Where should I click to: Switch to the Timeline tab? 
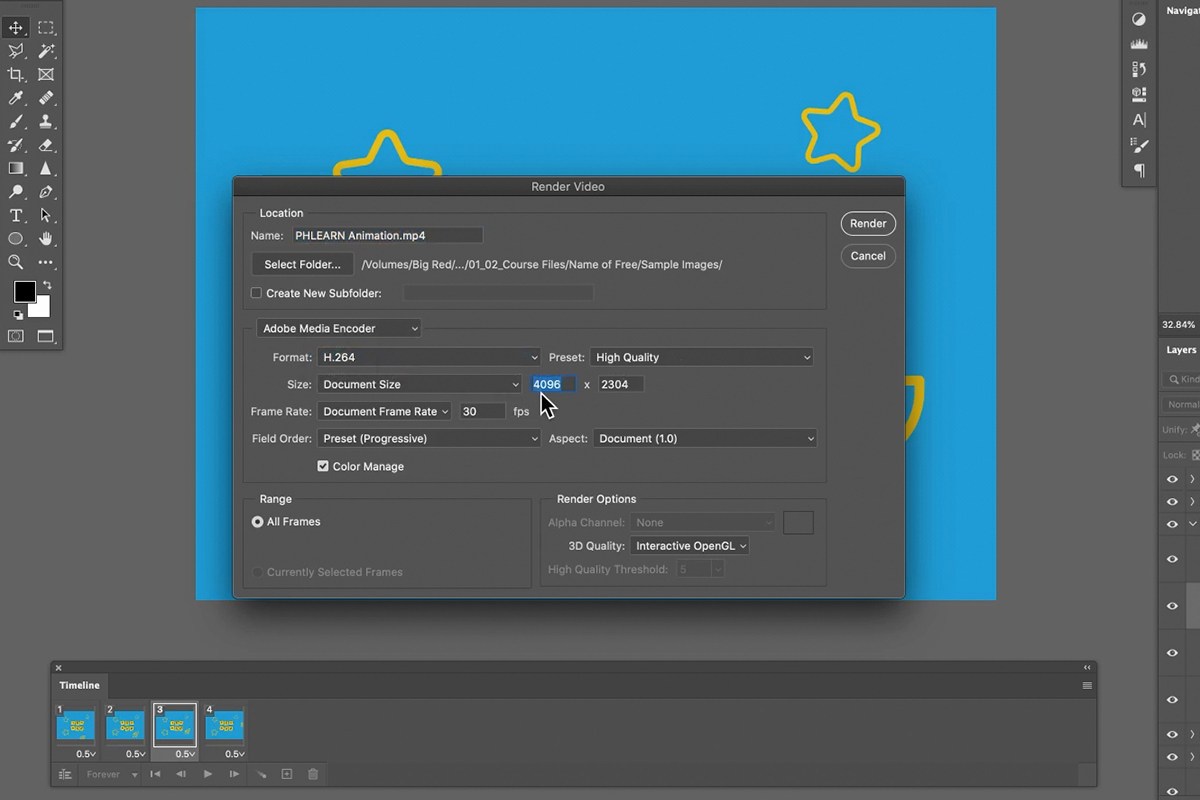[x=79, y=685]
